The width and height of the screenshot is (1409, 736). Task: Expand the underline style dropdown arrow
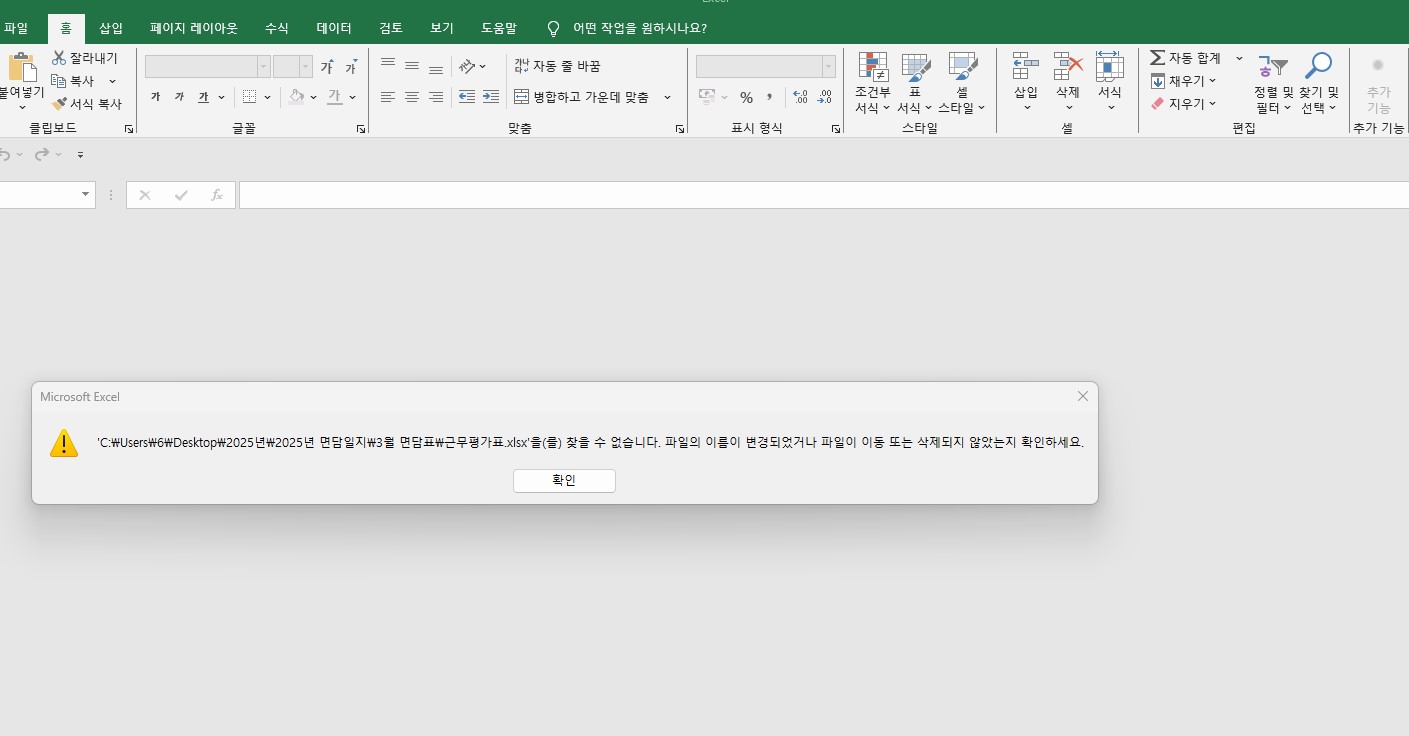pos(221,97)
